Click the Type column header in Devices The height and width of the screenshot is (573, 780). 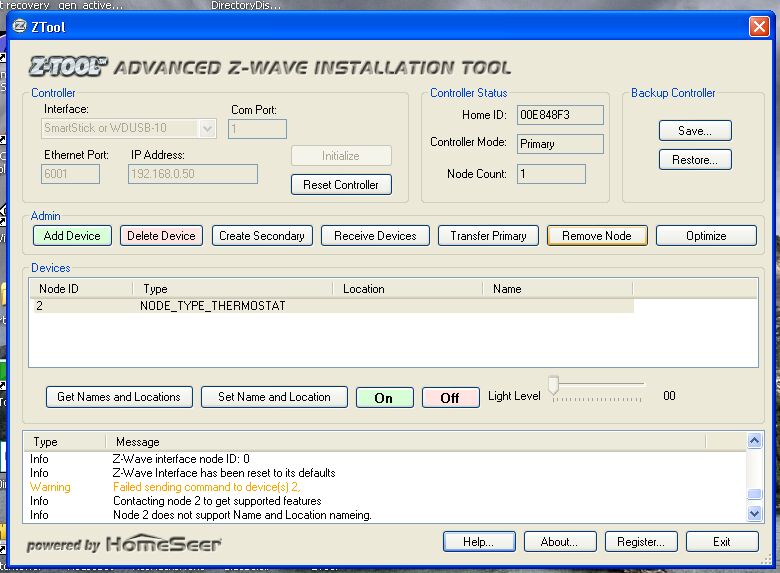coord(232,289)
